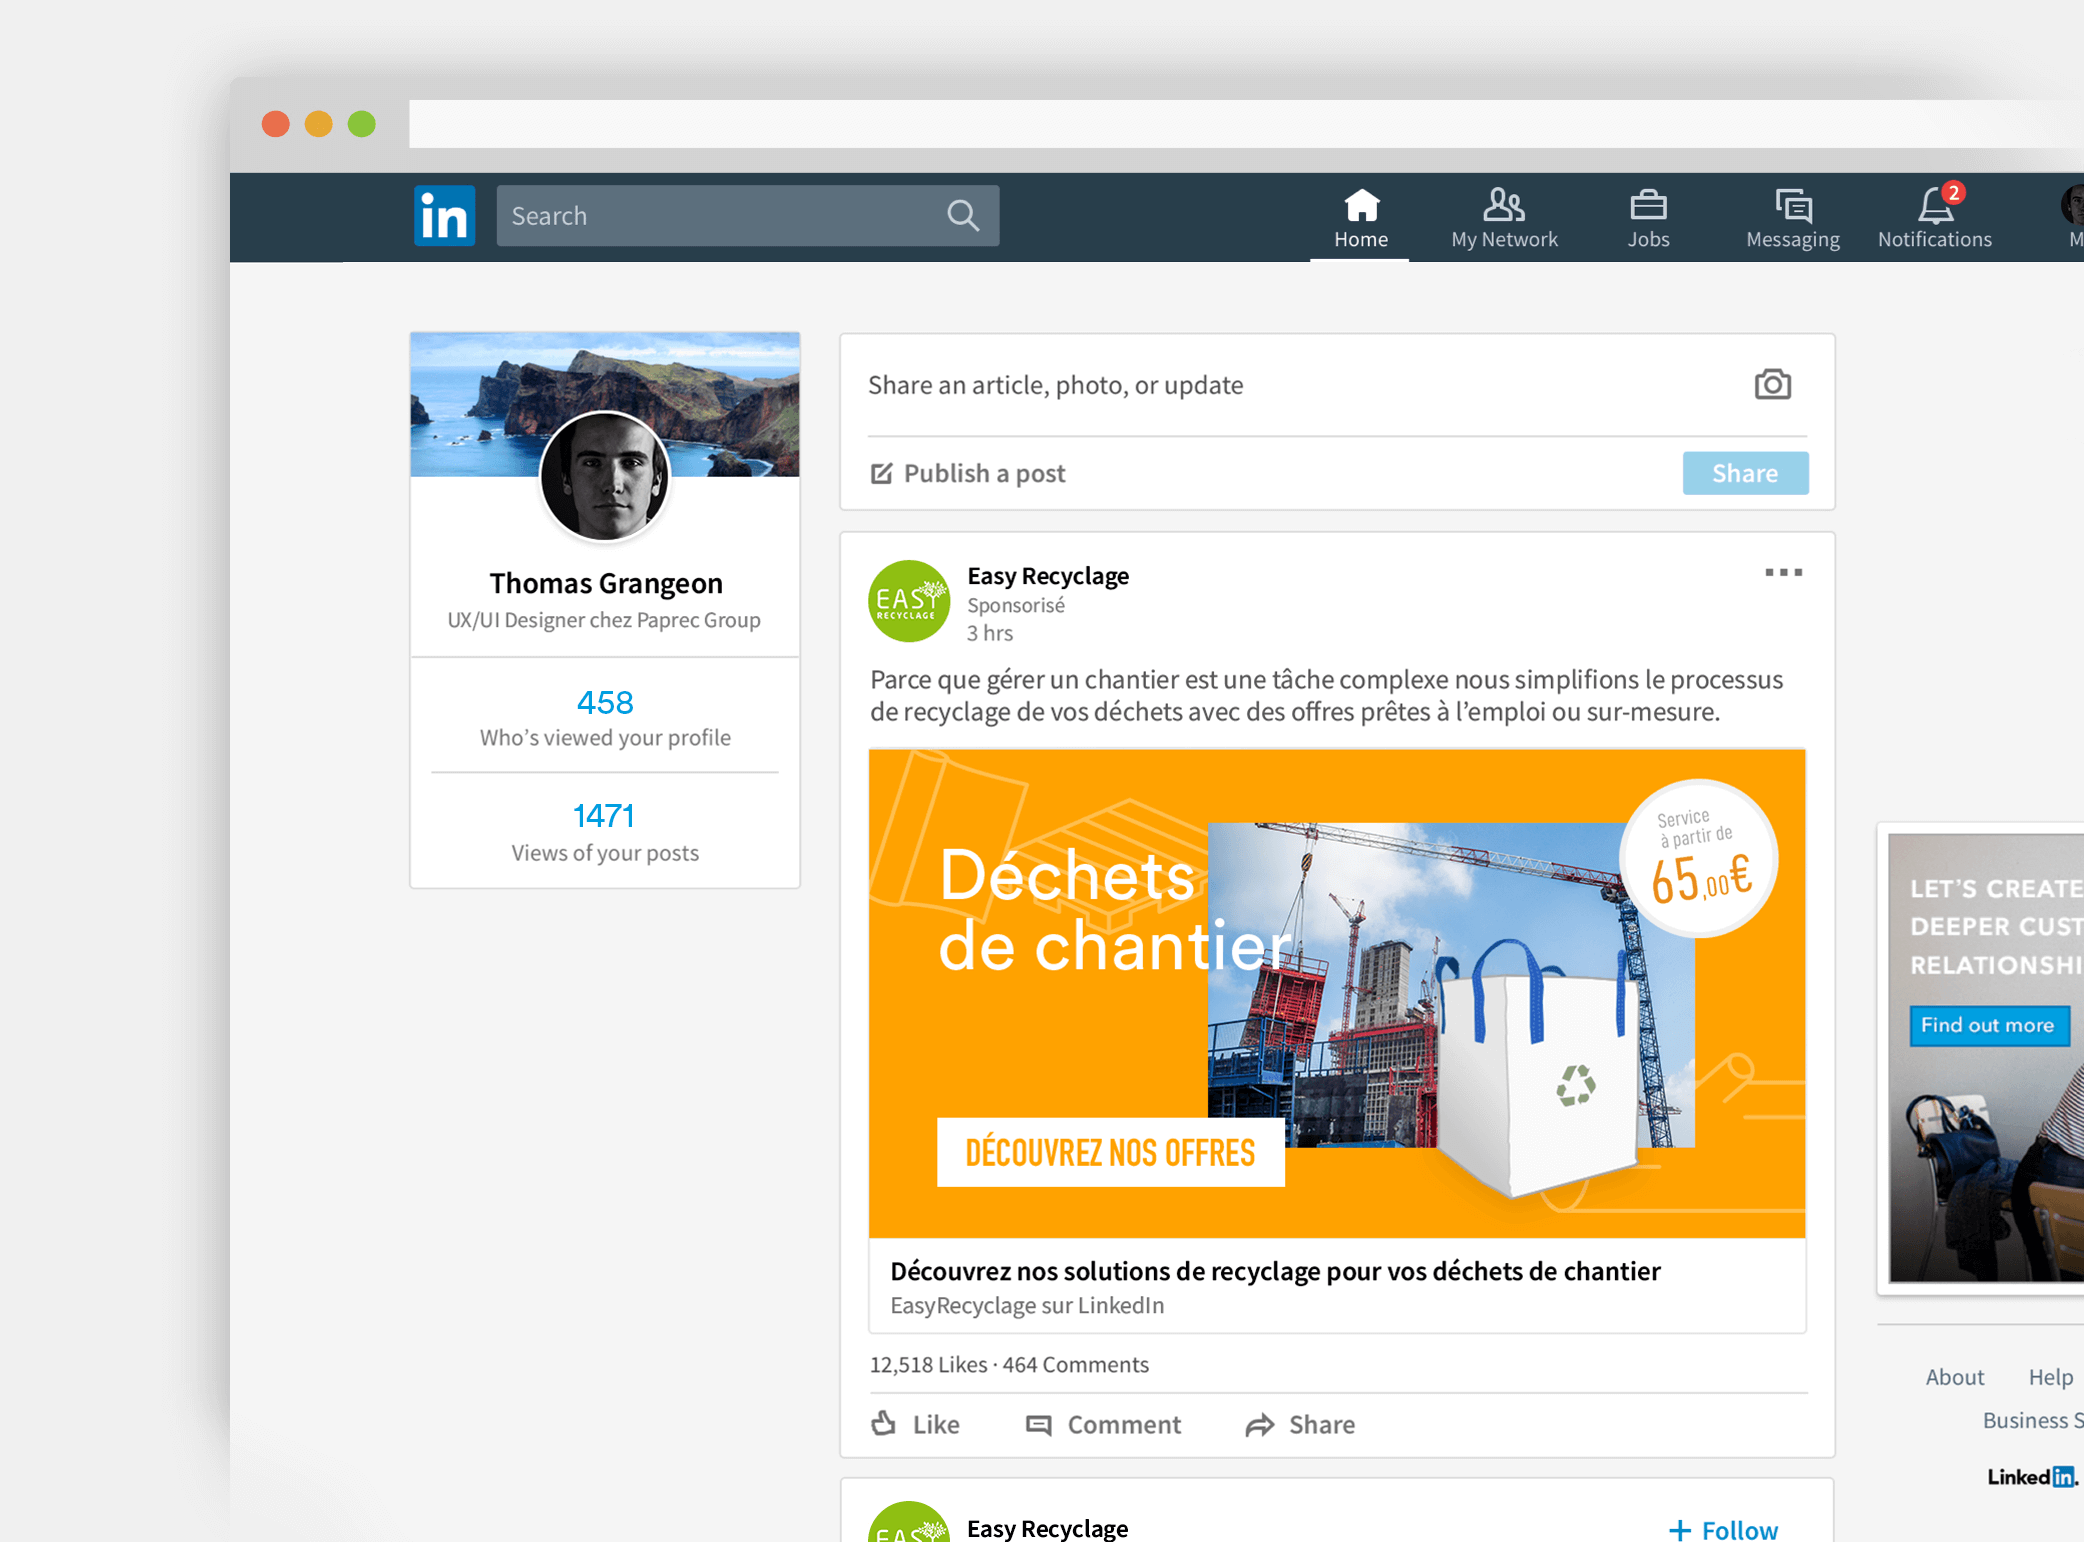Open the Home tab
Viewport: 2084px width, 1542px height.
click(1360, 218)
